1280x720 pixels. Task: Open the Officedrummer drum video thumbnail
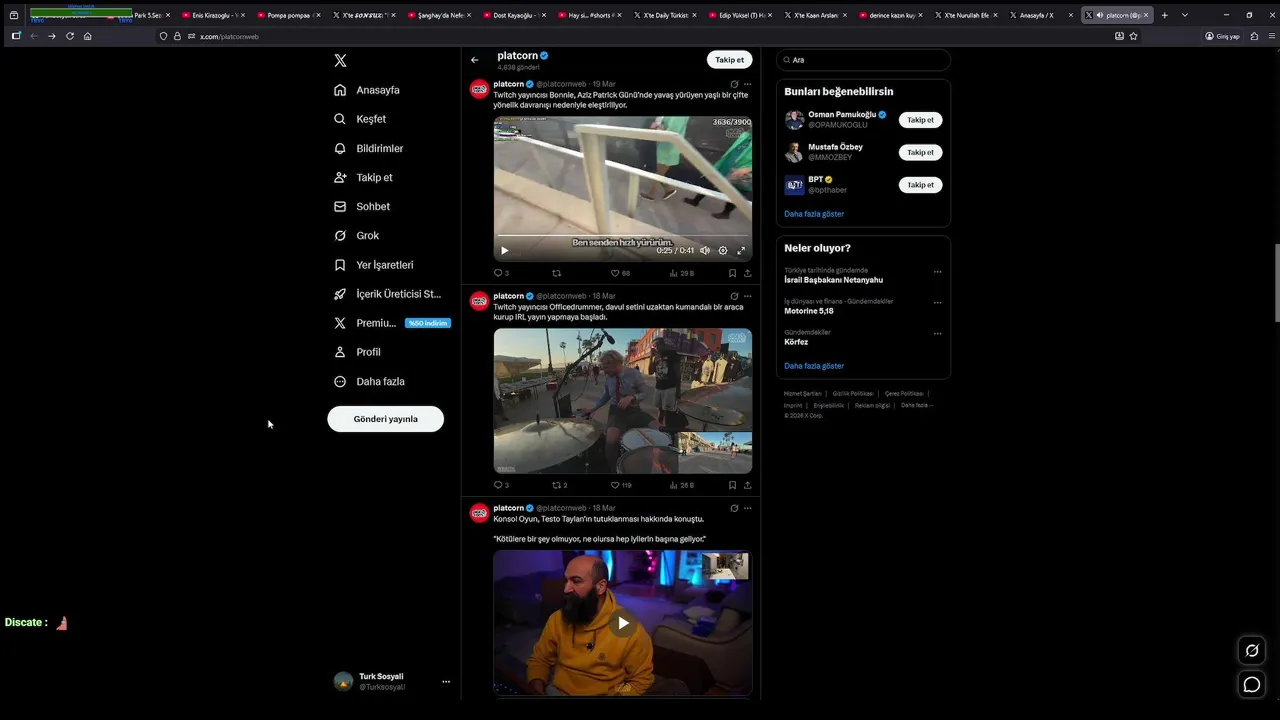tap(622, 400)
